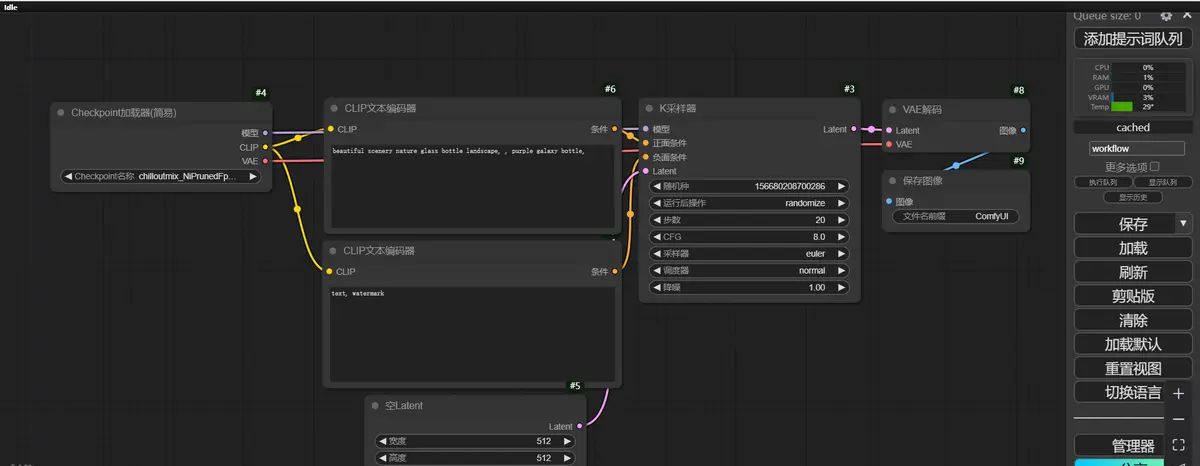
Task: Increase 'CFG' with its right arrow
Action: point(841,237)
